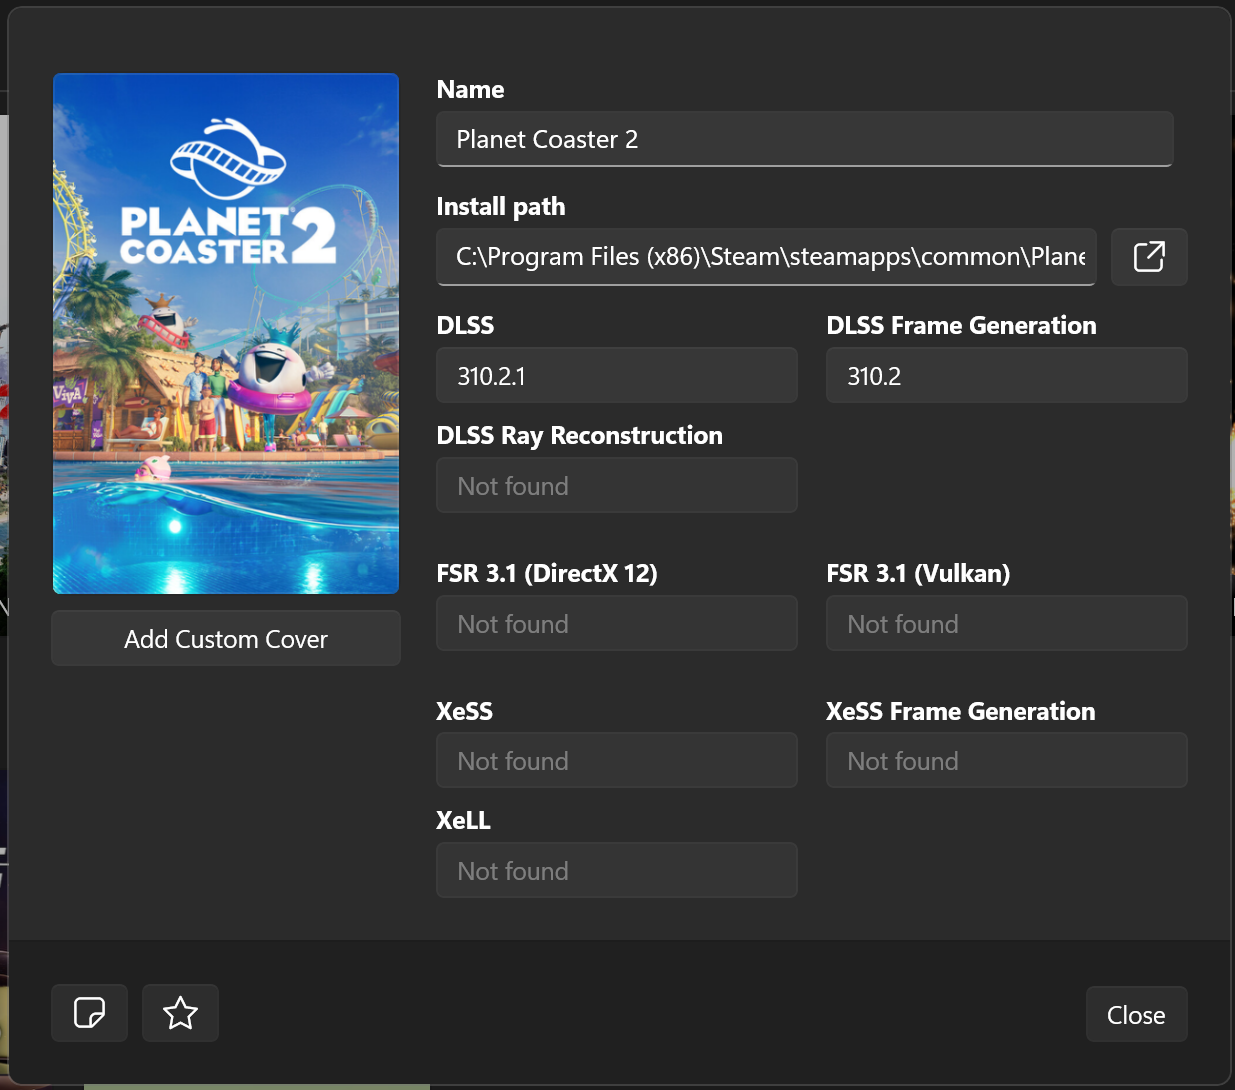Click the Install path heading label

click(x=501, y=207)
